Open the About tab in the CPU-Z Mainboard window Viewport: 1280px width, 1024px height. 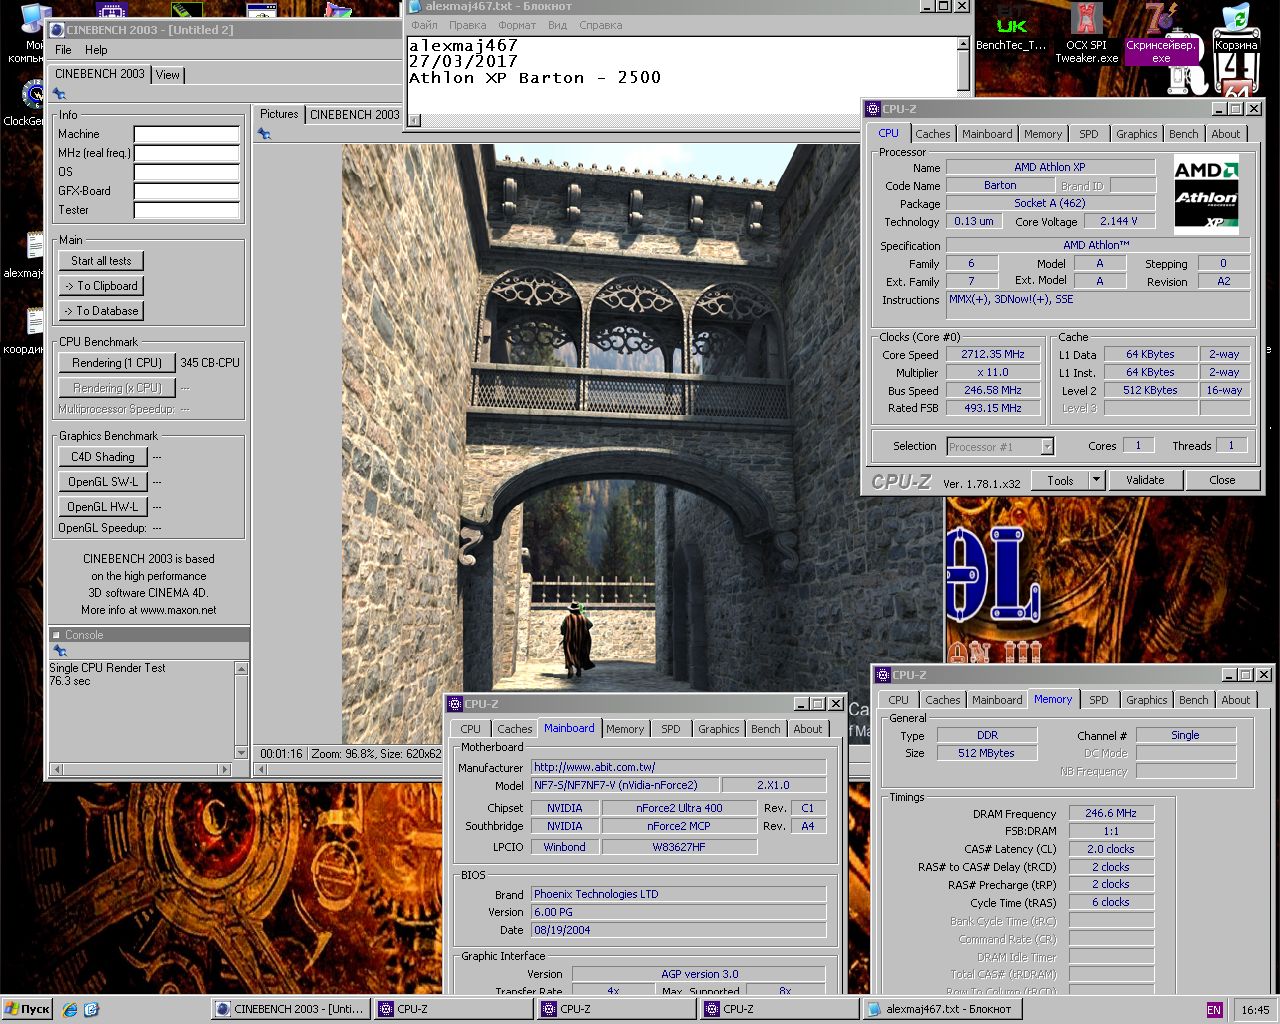tap(808, 729)
